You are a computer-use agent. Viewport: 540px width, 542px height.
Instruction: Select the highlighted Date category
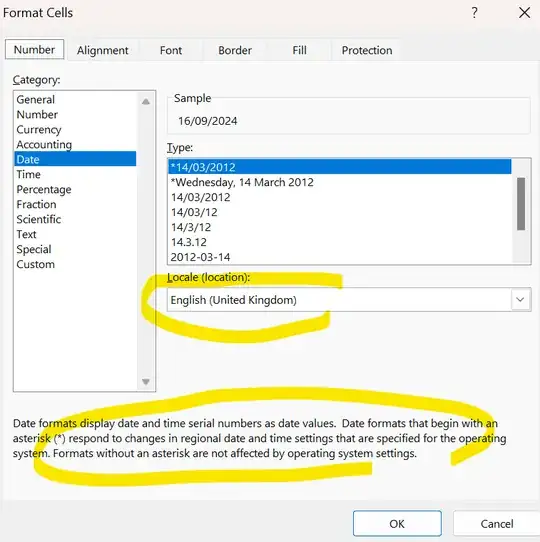pyautogui.click(x=75, y=159)
